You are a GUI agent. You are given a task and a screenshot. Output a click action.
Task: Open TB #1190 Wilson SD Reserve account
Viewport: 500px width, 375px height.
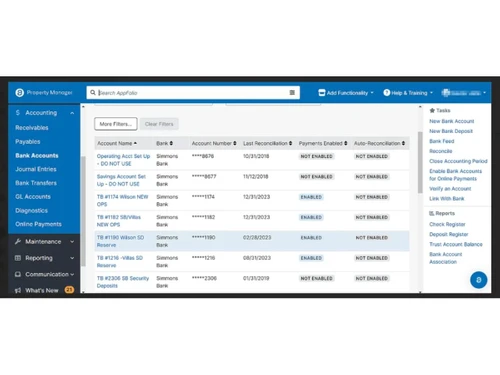120,241
